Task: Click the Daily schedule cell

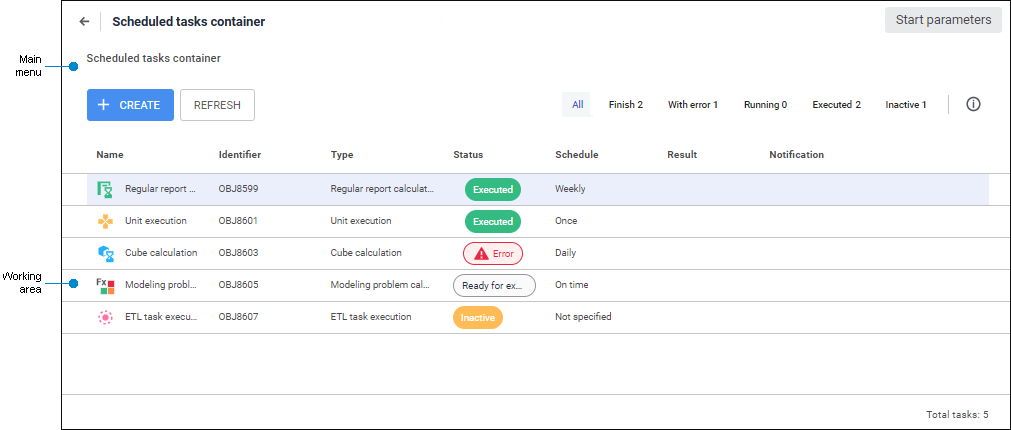Action: pyautogui.click(x=565, y=253)
